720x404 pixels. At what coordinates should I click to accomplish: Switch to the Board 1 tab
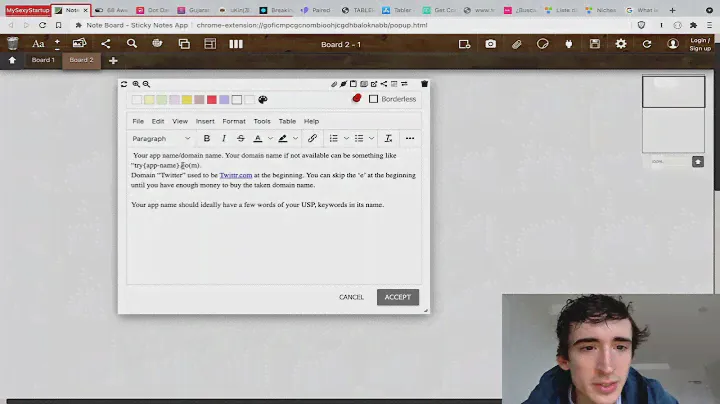pyautogui.click(x=43, y=60)
